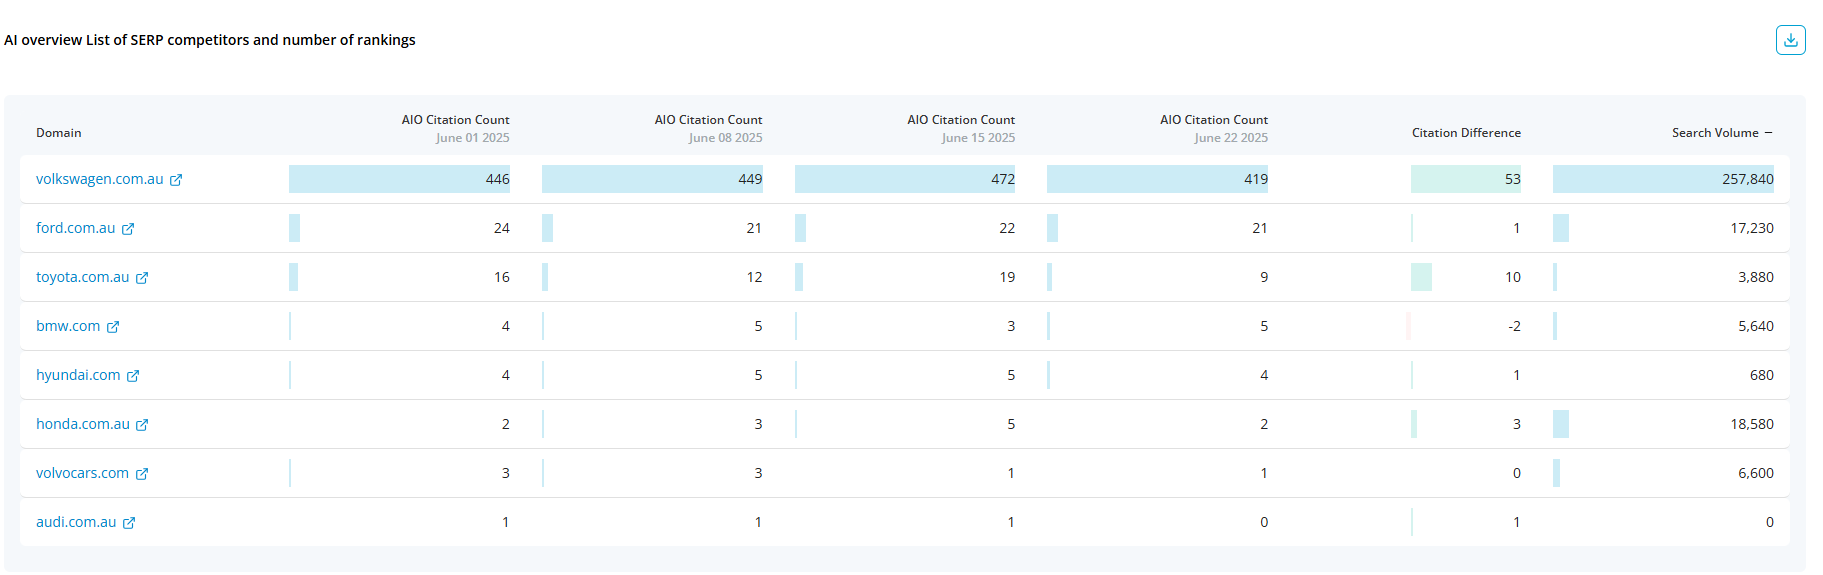Select toyota search volume 3,880
Image resolution: width=1823 pixels, height=575 pixels.
point(1756,277)
